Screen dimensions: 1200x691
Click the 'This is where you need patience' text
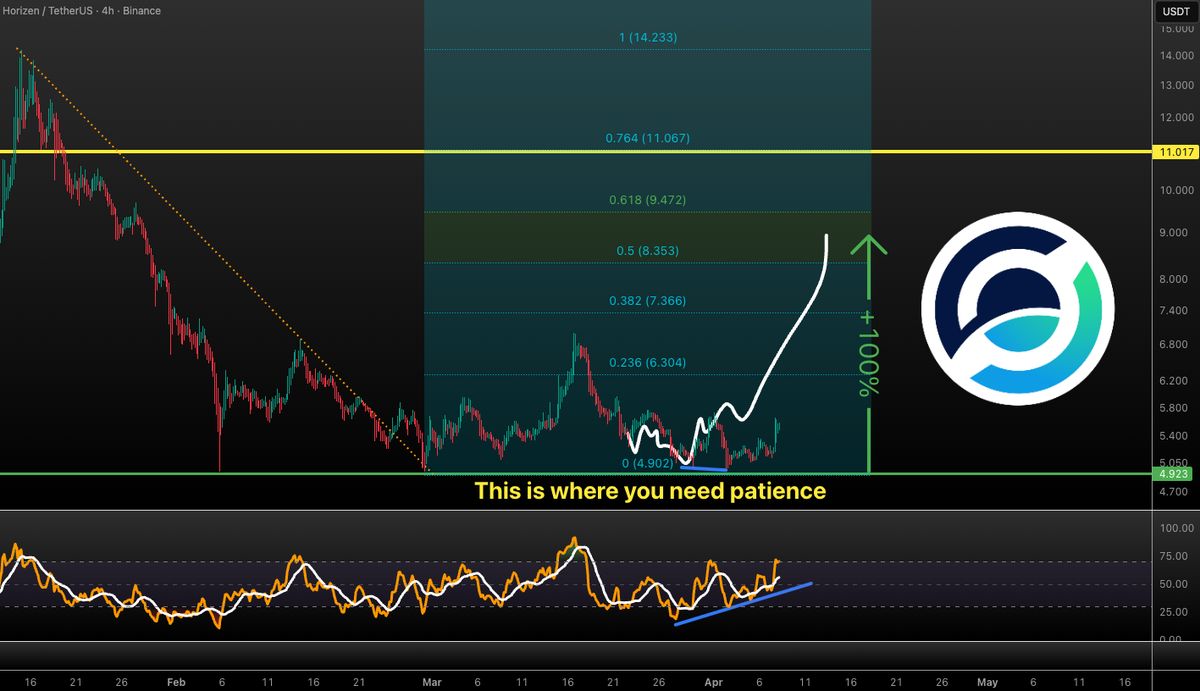coord(650,491)
